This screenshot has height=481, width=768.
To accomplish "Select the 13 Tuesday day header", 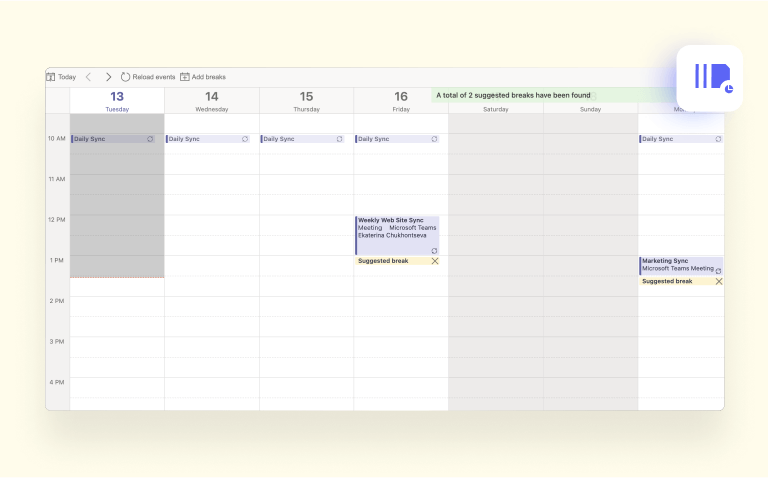I will point(117,101).
